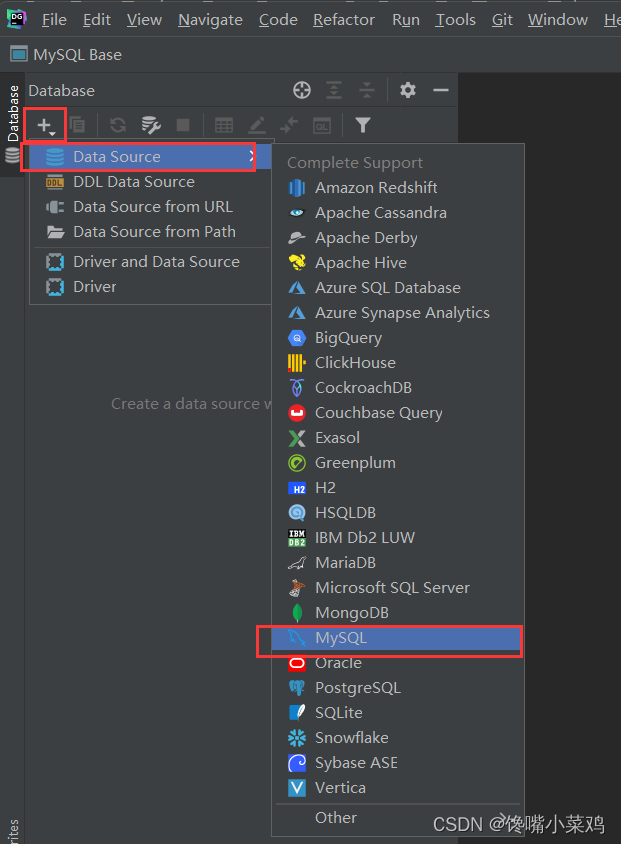This screenshot has height=844, width=621.
Task: Click the DataGrip logo icon
Action: pyautogui.click(x=17, y=19)
